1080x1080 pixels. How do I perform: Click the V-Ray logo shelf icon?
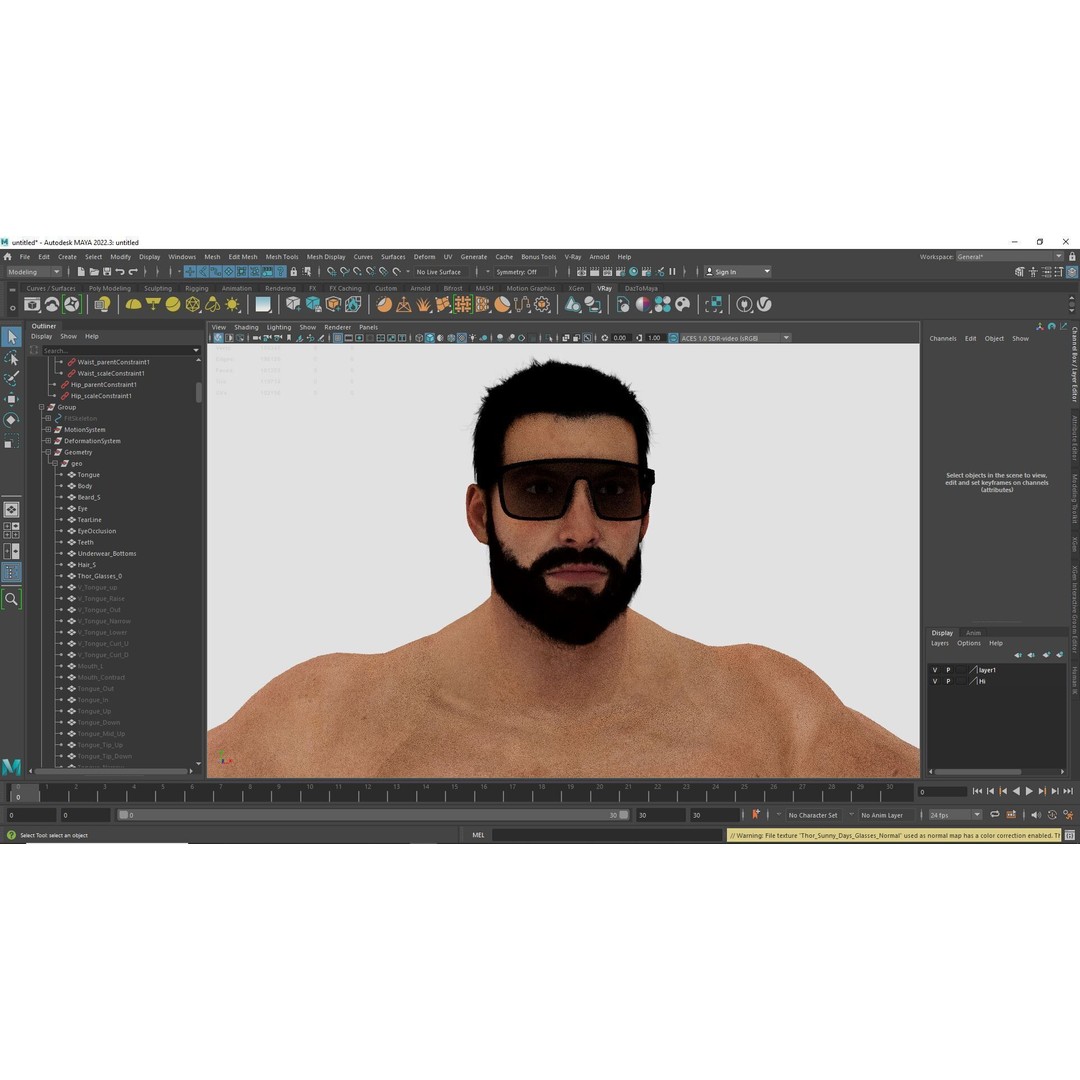pos(764,304)
